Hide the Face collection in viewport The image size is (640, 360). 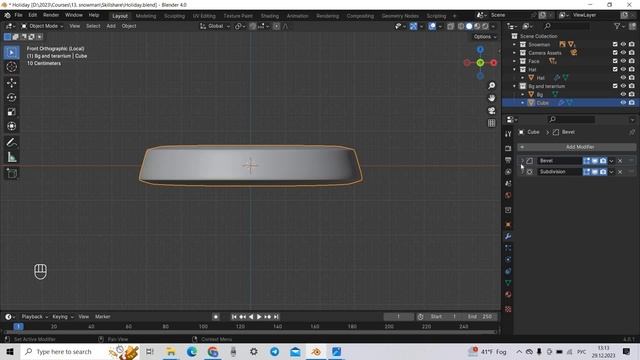(623, 61)
